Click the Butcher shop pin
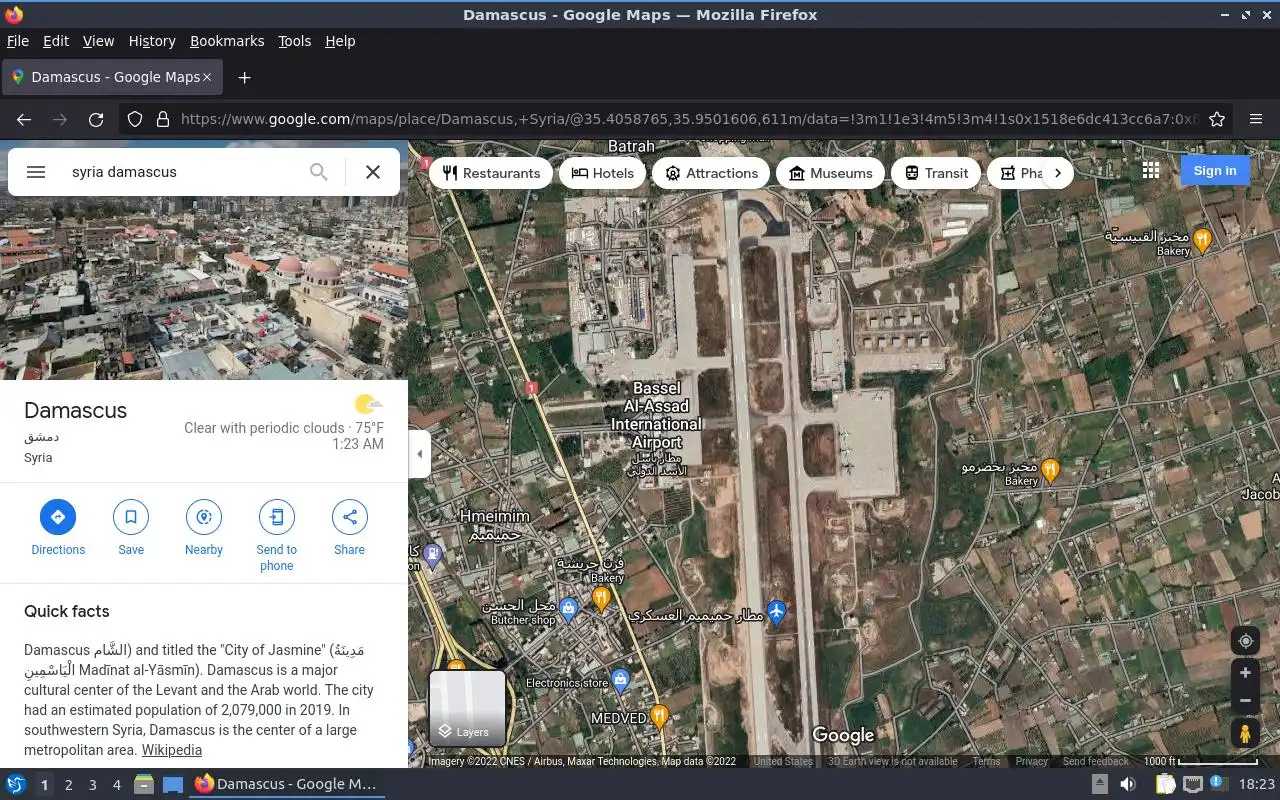 tap(568, 607)
